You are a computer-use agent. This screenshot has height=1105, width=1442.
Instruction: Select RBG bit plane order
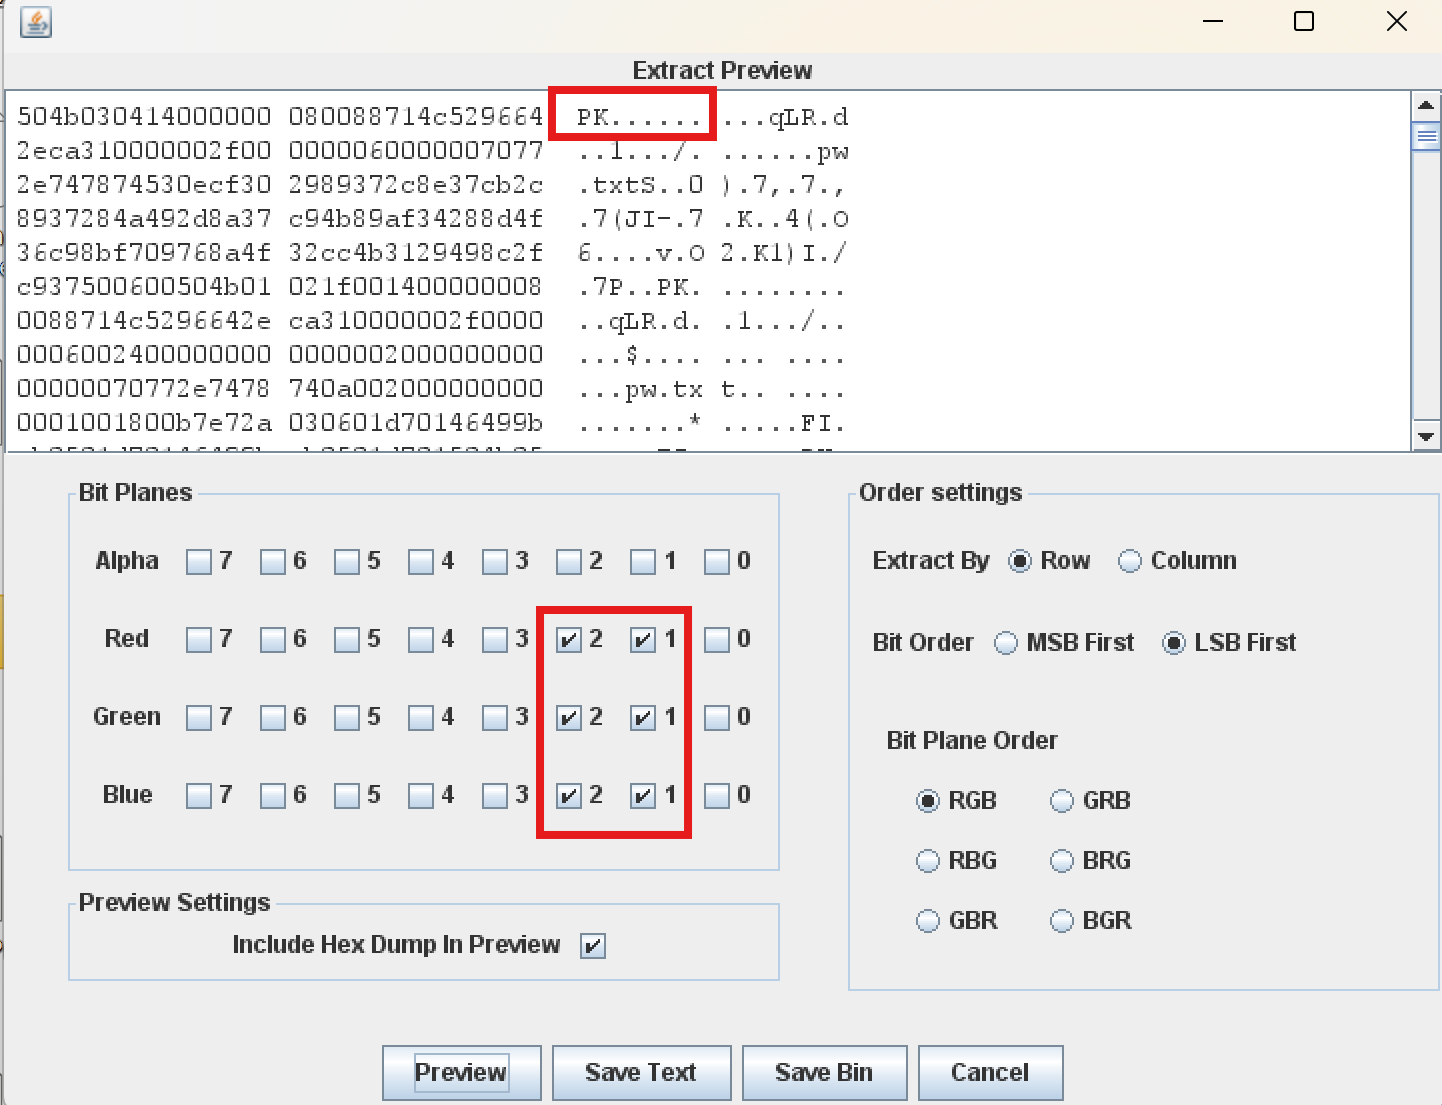(928, 861)
